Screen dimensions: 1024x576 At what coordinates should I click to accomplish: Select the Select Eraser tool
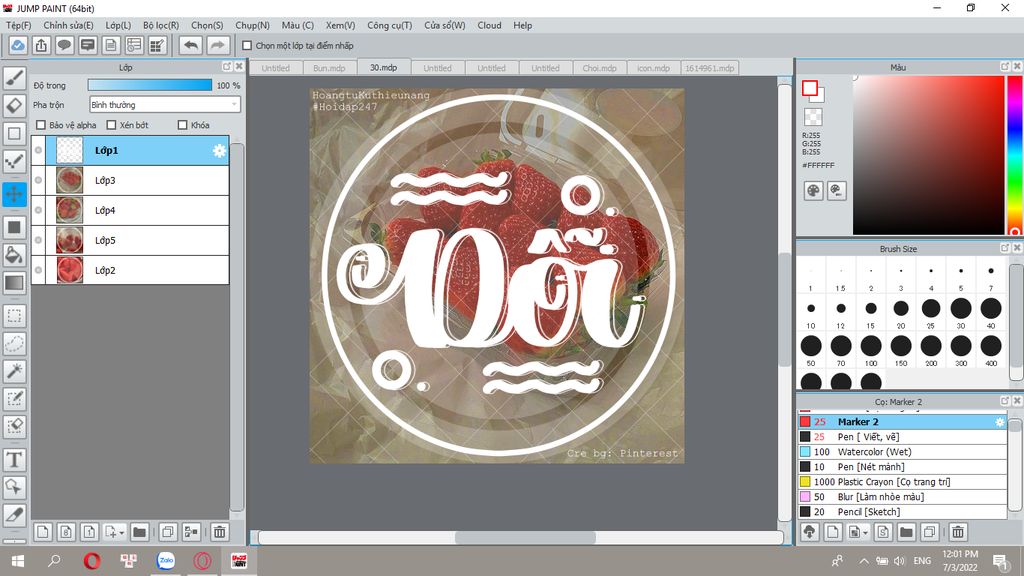point(14,426)
